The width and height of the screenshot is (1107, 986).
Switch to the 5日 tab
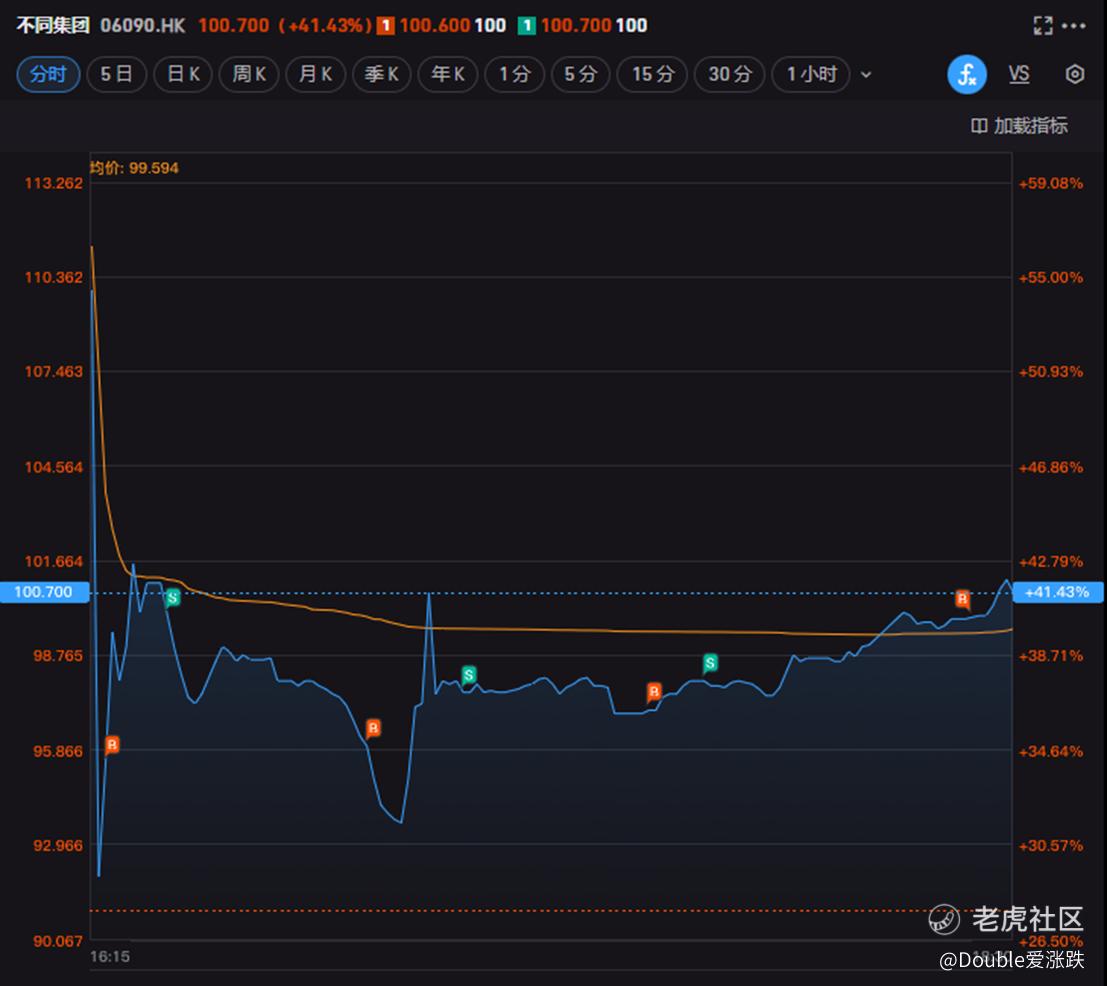pos(116,75)
